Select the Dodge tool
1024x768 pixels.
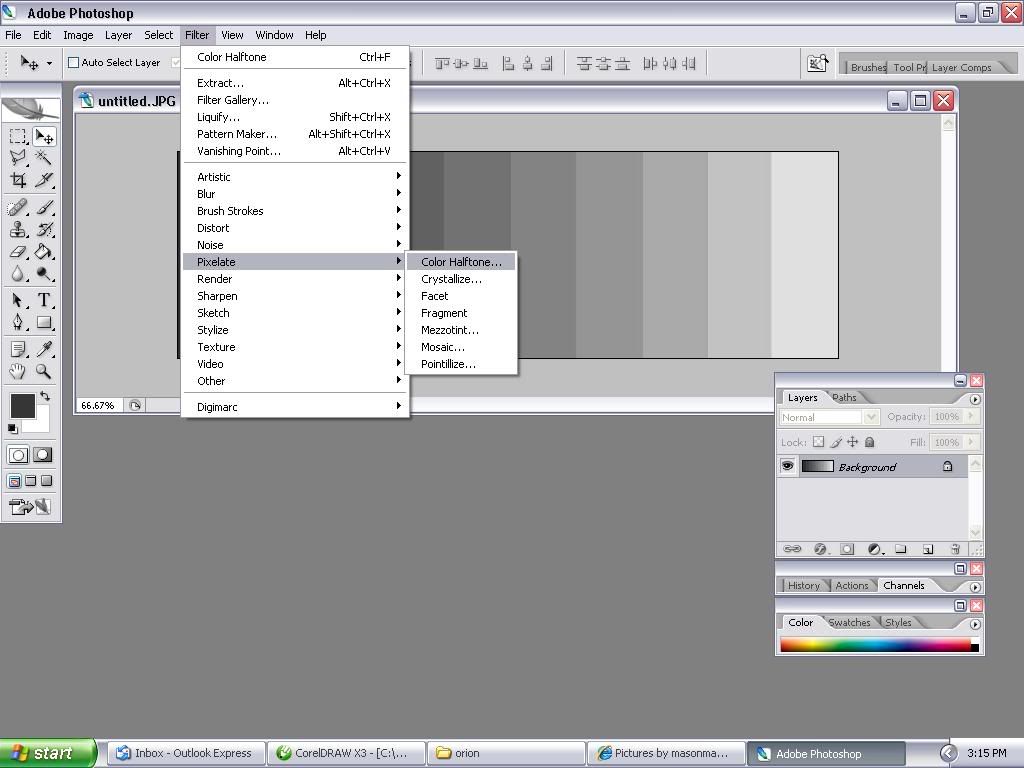pyautogui.click(x=44, y=274)
